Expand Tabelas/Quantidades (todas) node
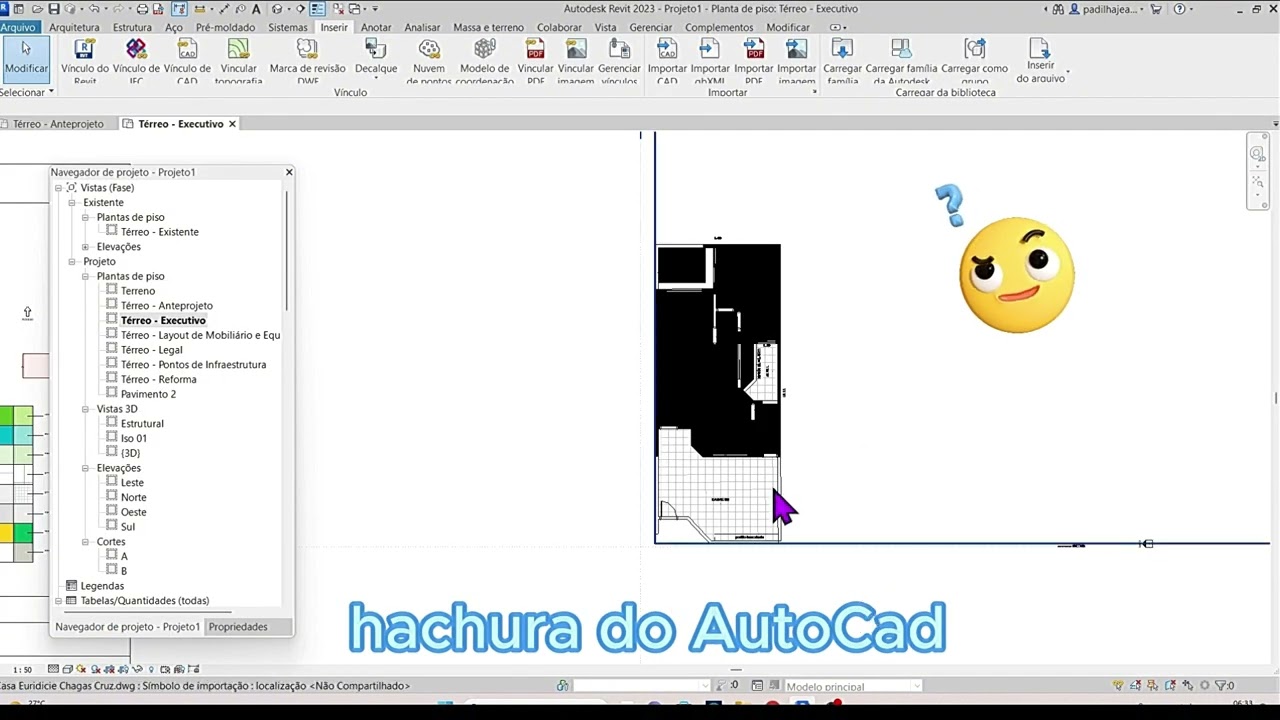 point(58,601)
